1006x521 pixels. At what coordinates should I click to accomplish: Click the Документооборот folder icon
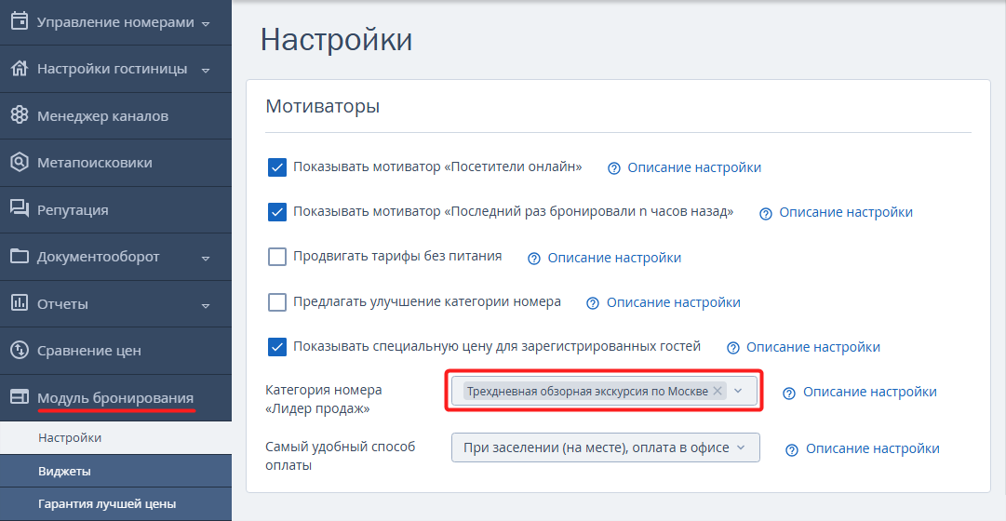19,256
